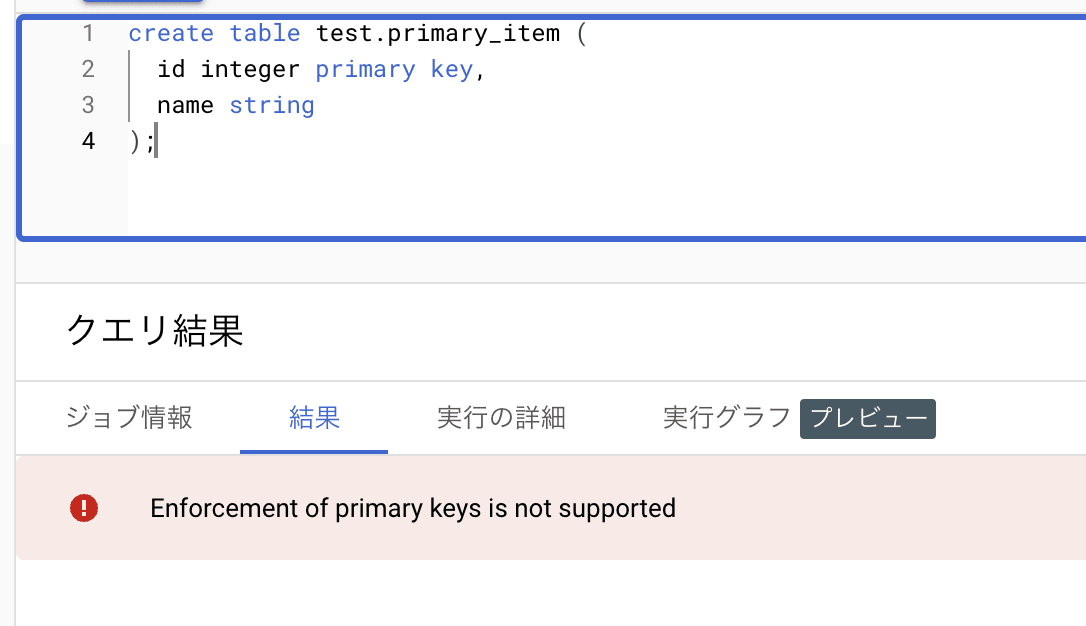Switch to the 結果 tab
1086x626 pixels.
pyautogui.click(x=314, y=418)
